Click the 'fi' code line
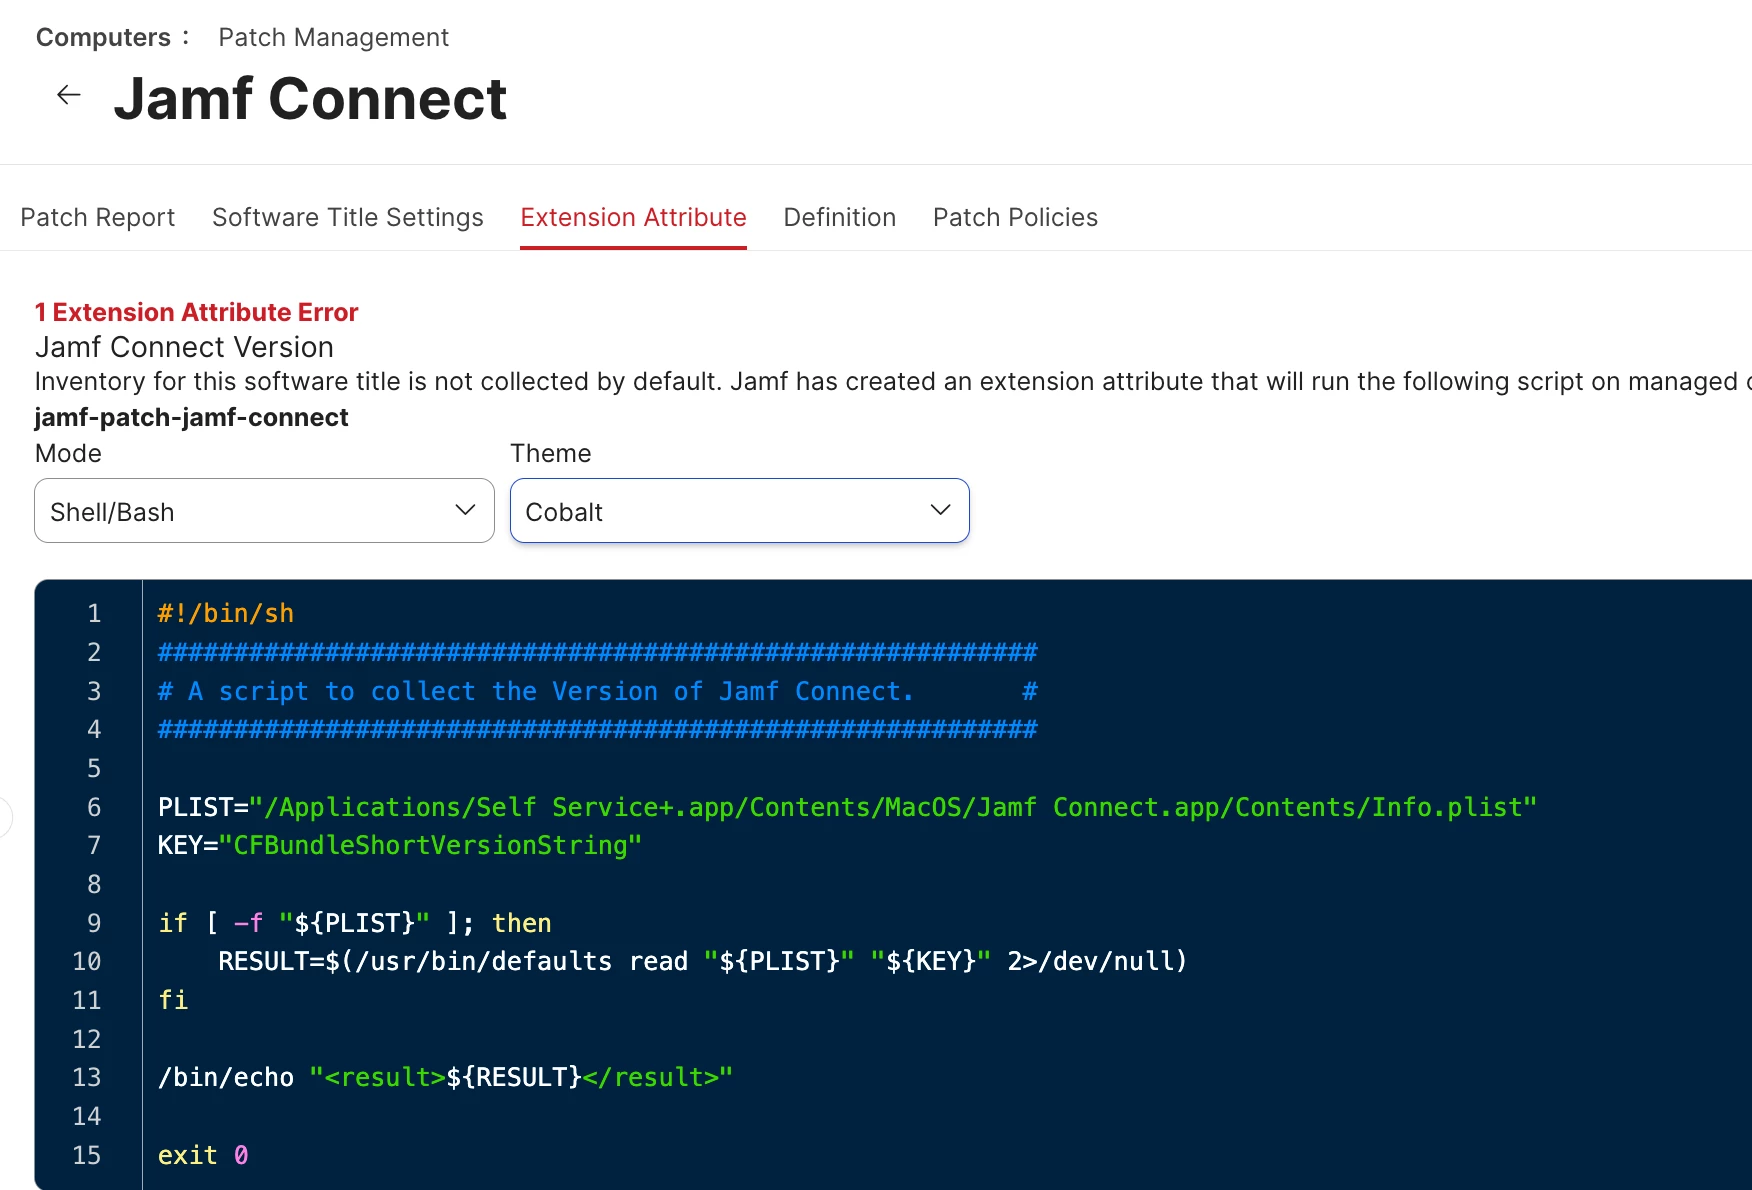This screenshot has width=1752, height=1190. click(x=173, y=1000)
